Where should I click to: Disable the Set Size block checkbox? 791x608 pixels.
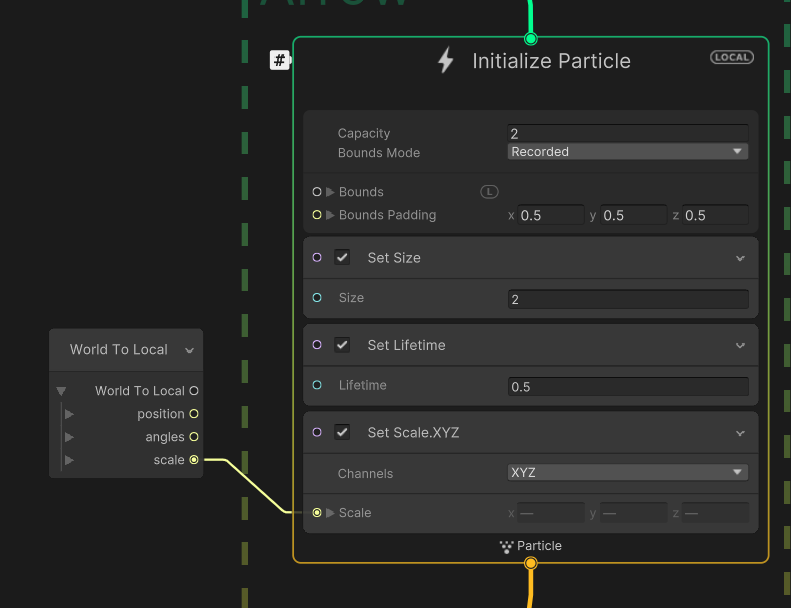pos(342,258)
